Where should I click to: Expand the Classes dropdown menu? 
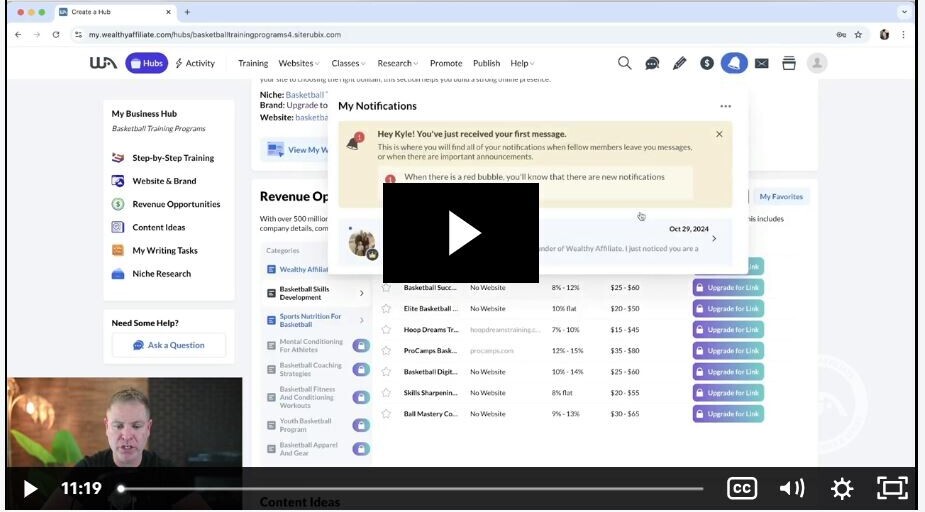[x=348, y=63]
